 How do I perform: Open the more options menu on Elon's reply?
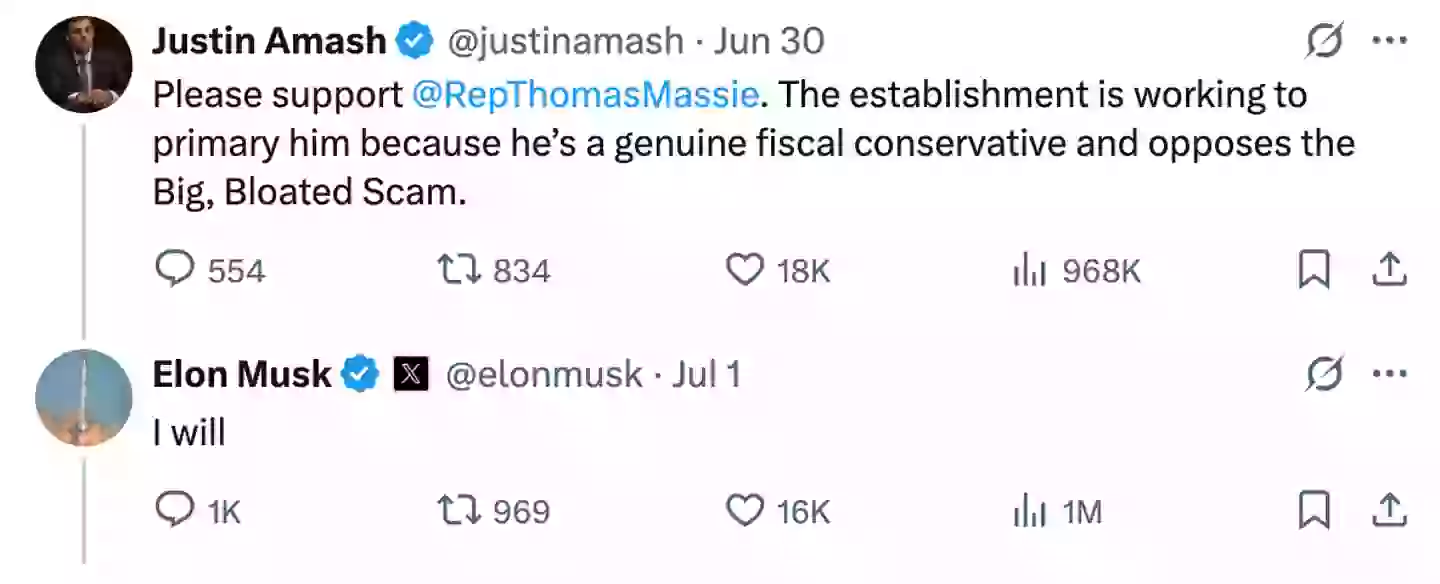click(x=1390, y=373)
